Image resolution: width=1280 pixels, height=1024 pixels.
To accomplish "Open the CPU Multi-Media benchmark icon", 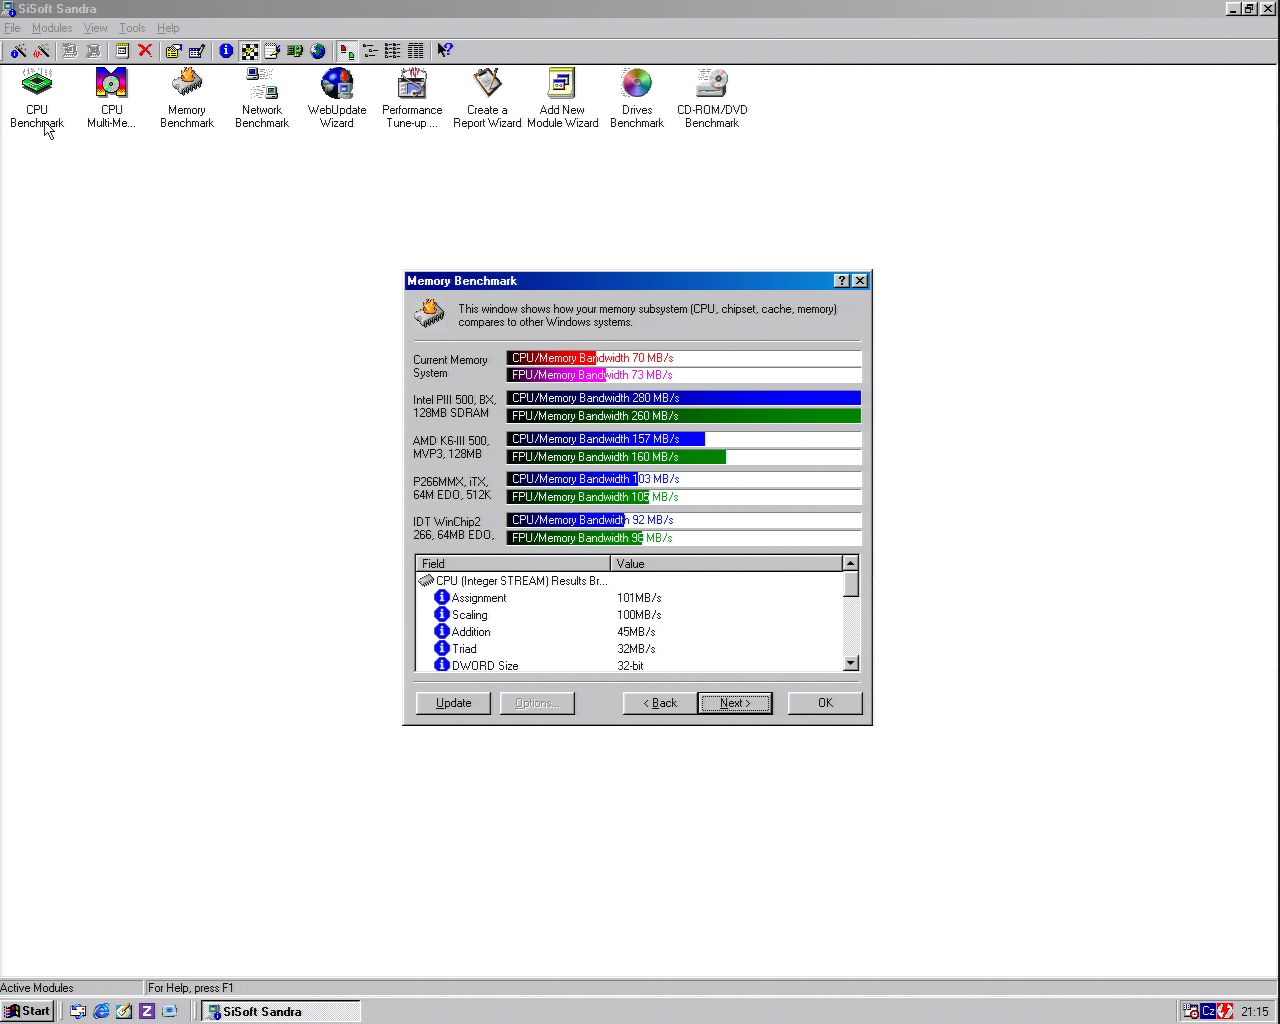I will tap(111, 98).
